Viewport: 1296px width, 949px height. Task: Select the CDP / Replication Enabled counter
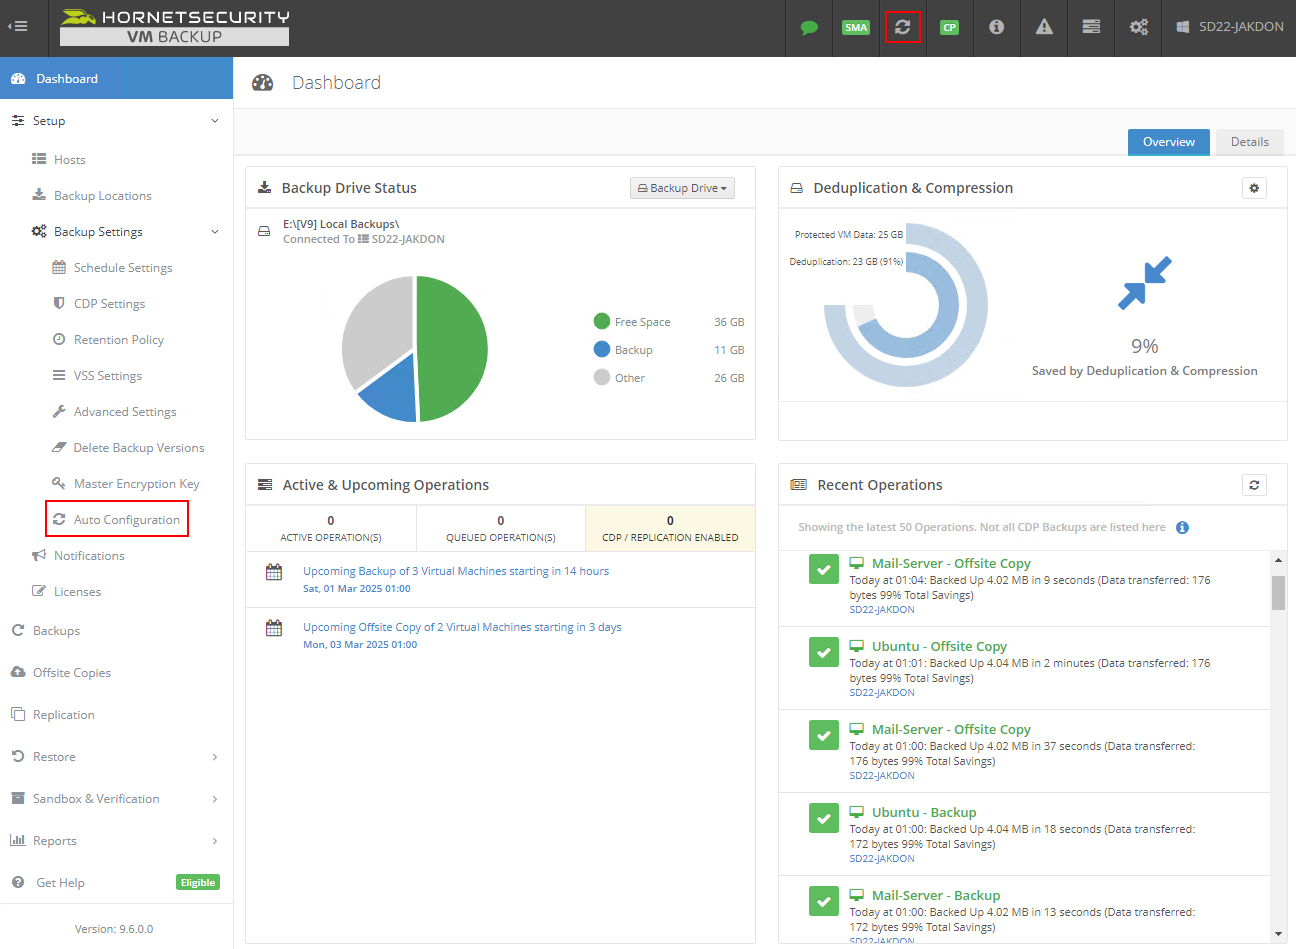pyautogui.click(x=670, y=528)
